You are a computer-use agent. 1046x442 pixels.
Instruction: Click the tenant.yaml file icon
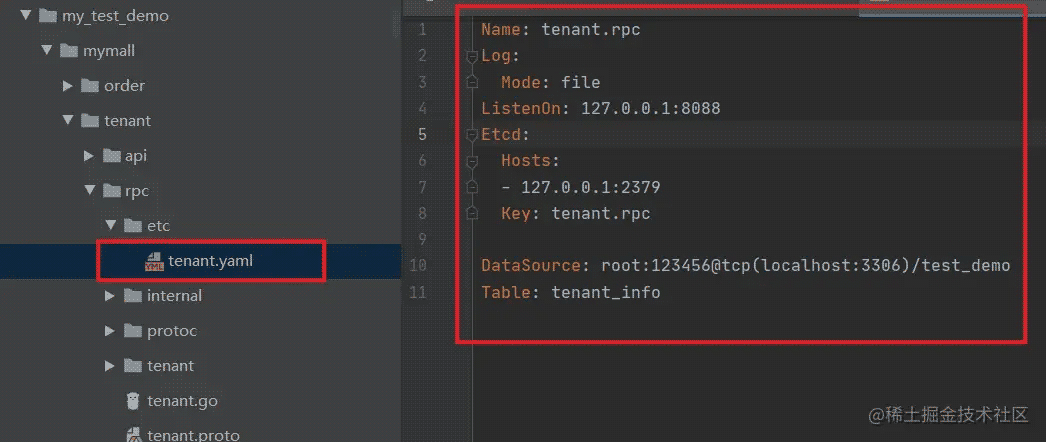click(154, 261)
